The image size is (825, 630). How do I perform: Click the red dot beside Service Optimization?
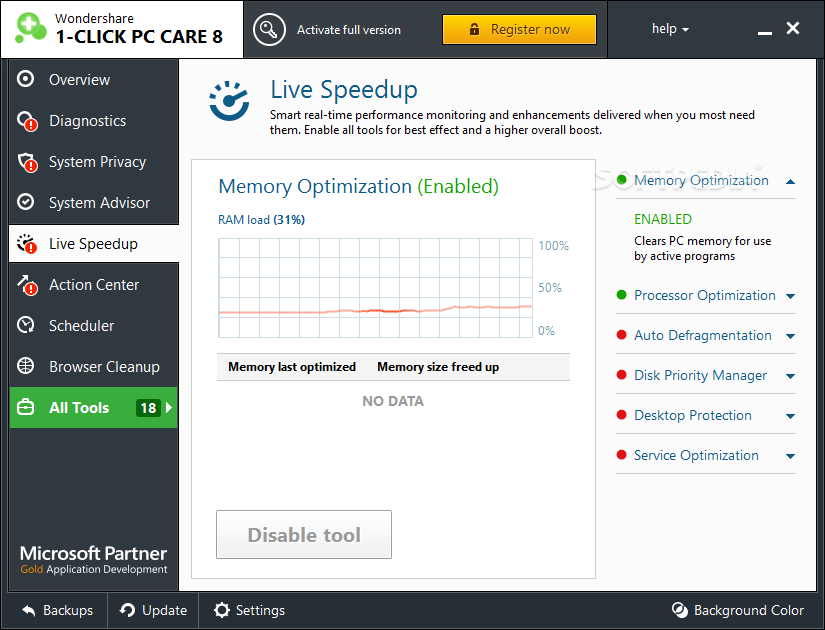[621, 455]
